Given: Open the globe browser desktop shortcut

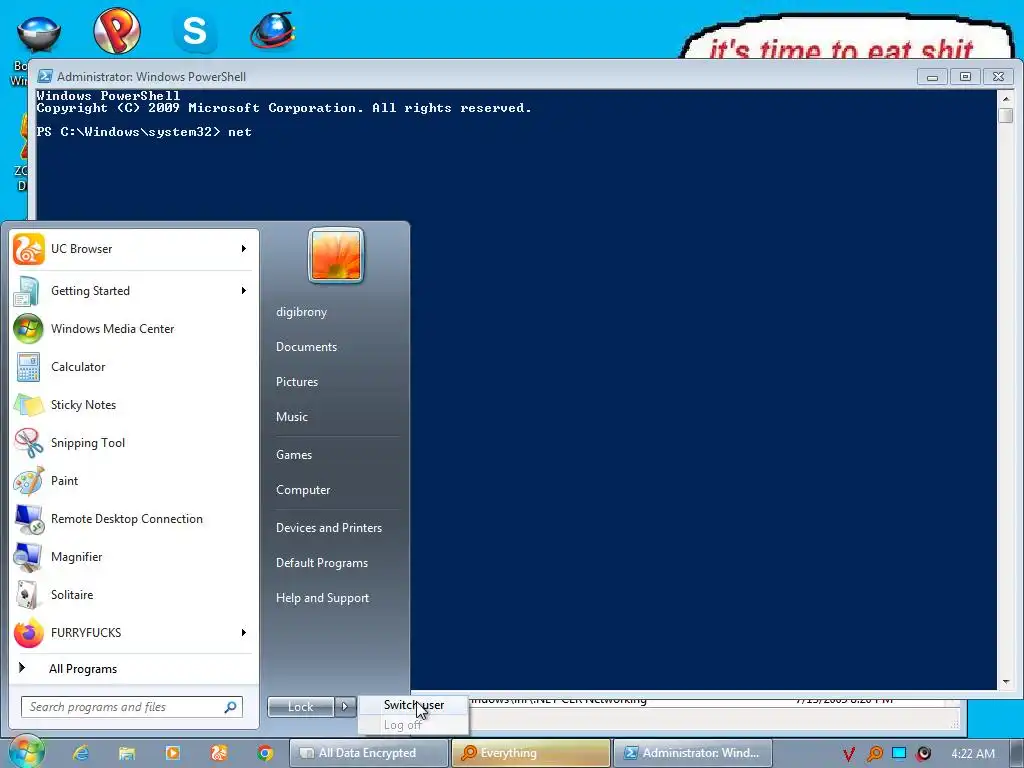Looking at the screenshot, I should pyautogui.click(x=273, y=30).
